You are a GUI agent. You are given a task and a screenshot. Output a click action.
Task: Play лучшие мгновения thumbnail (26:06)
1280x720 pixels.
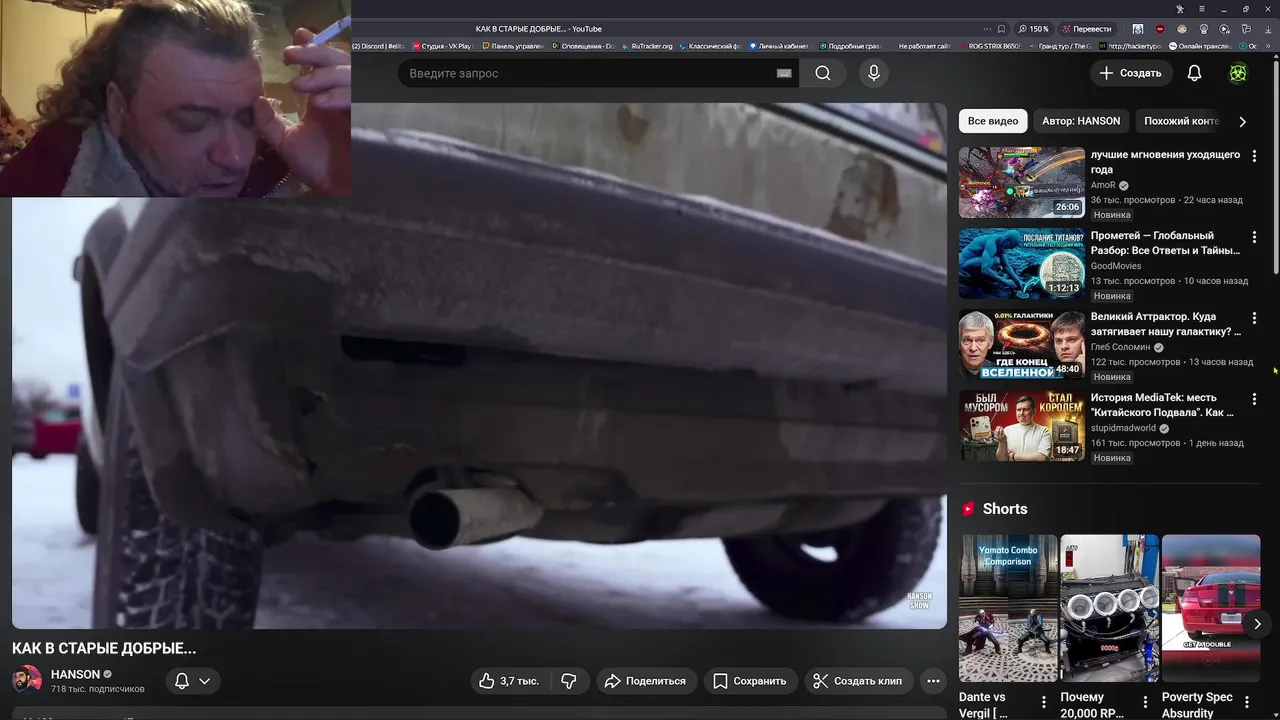point(1021,182)
